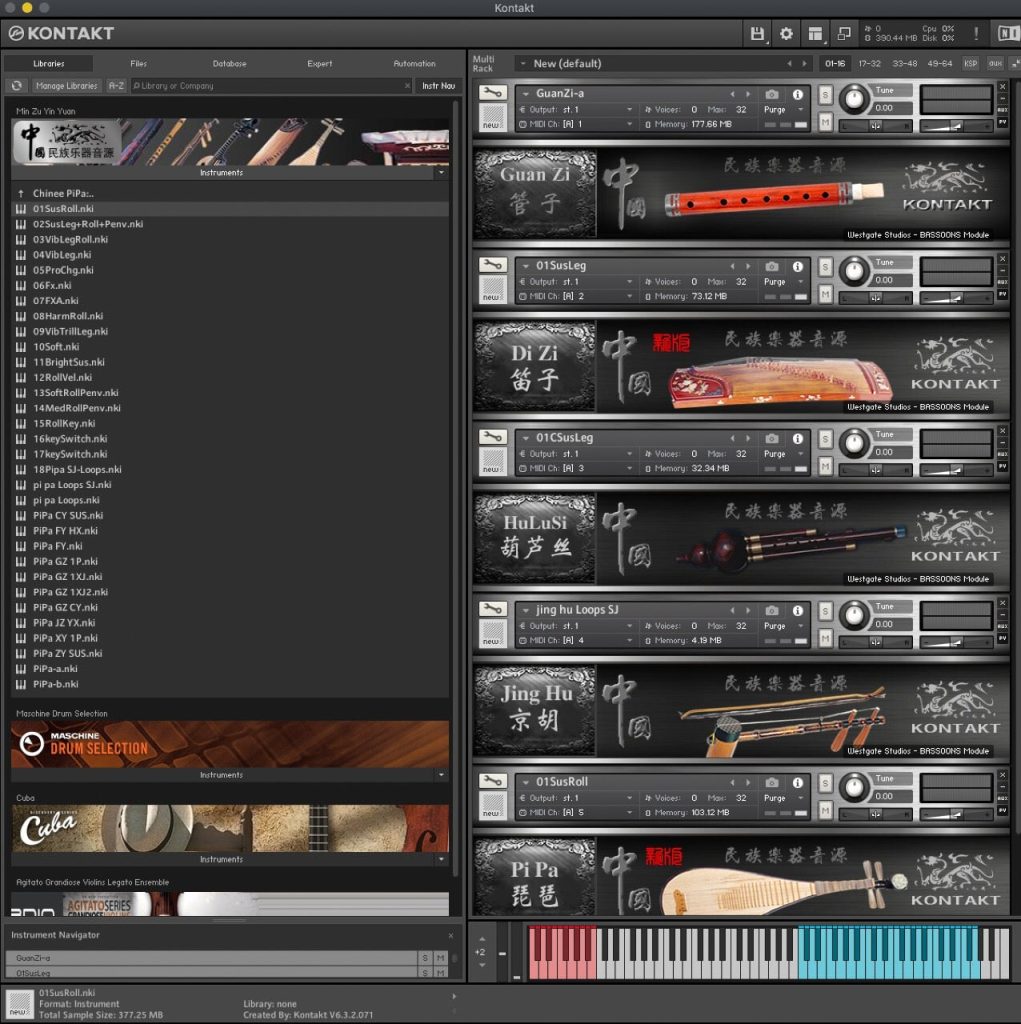The height and width of the screenshot is (1024, 1021).
Task: Select next GuanZi-a preset arrow
Action: [748, 94]
